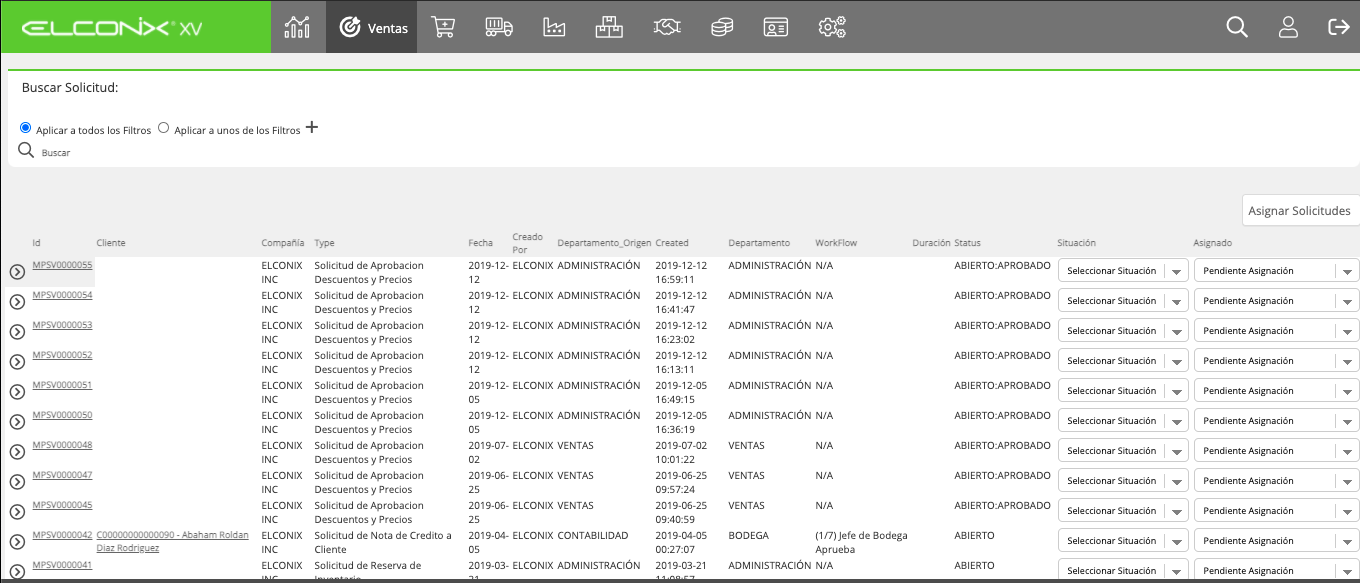Click the logout exit icon
This screenshot has width=1360, height=583.
[x=1339, y=27]
